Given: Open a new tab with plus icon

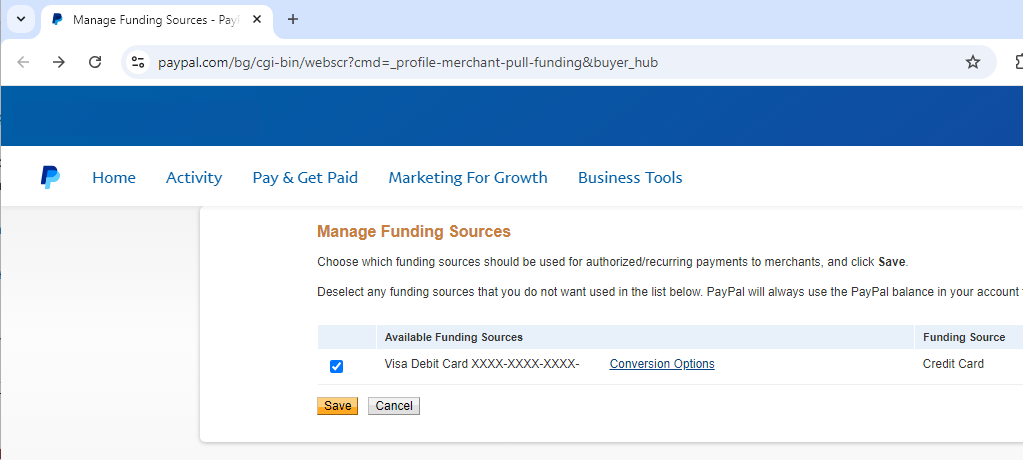Looking at the screenshot, I should (x=293, y=20).
